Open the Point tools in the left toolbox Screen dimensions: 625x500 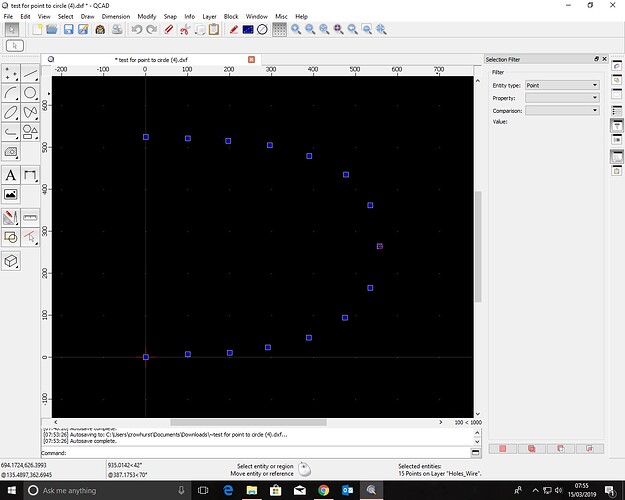pos(11,74)
